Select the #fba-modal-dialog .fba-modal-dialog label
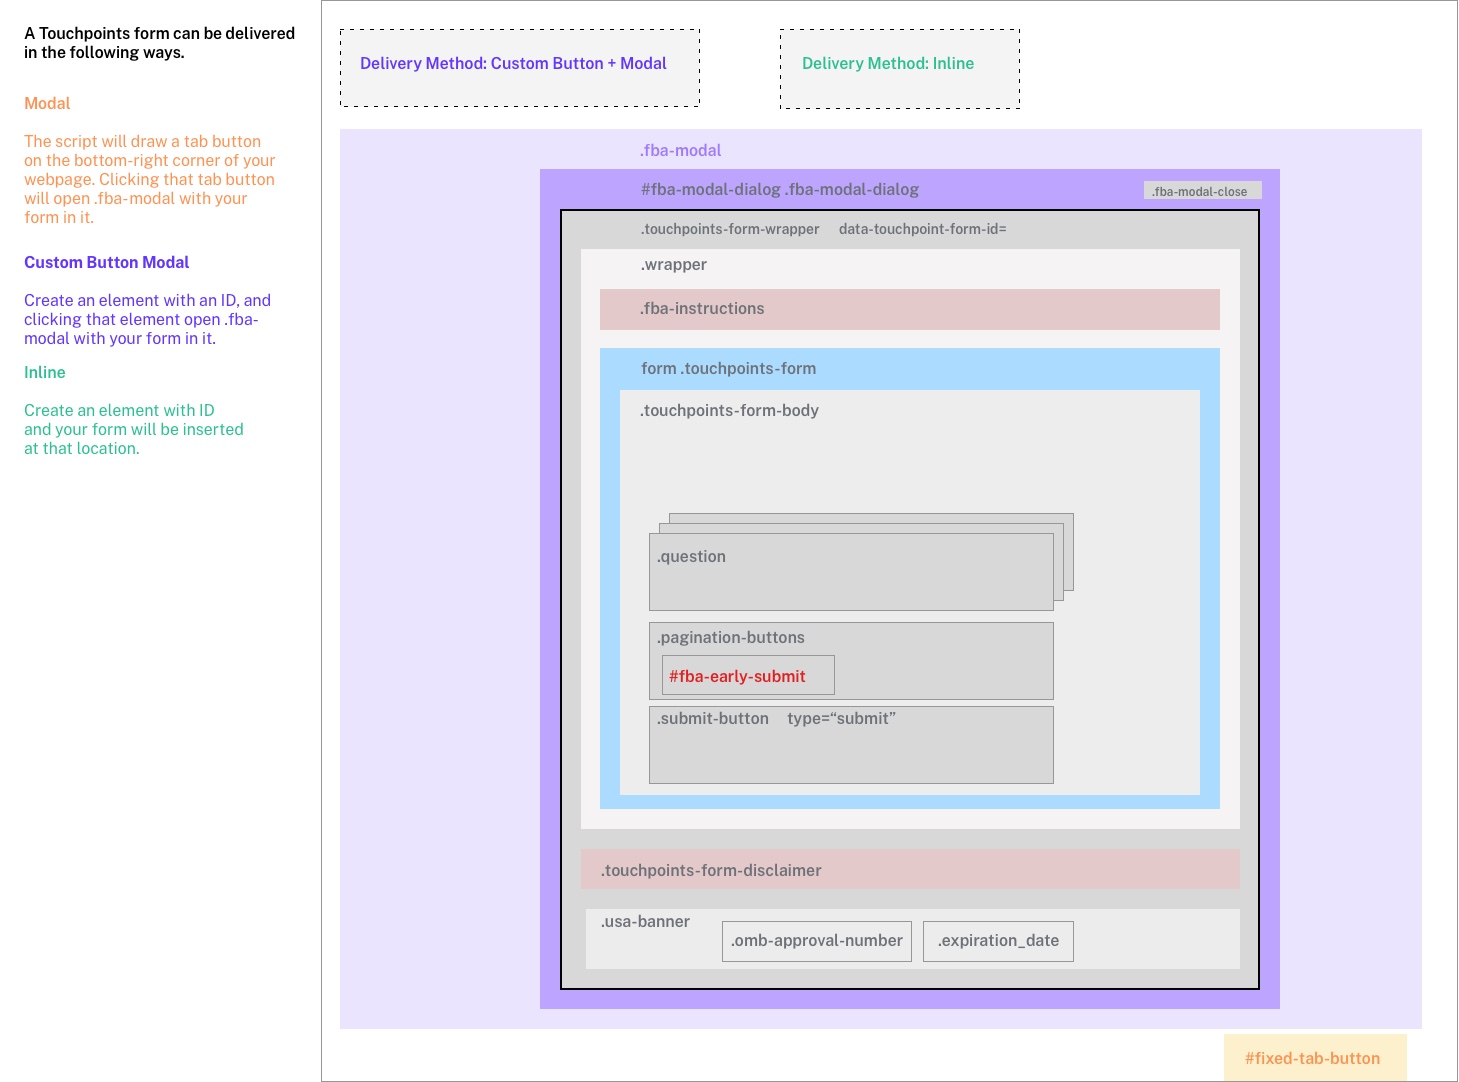The image size is (1459, 1082). click(780, 189)
